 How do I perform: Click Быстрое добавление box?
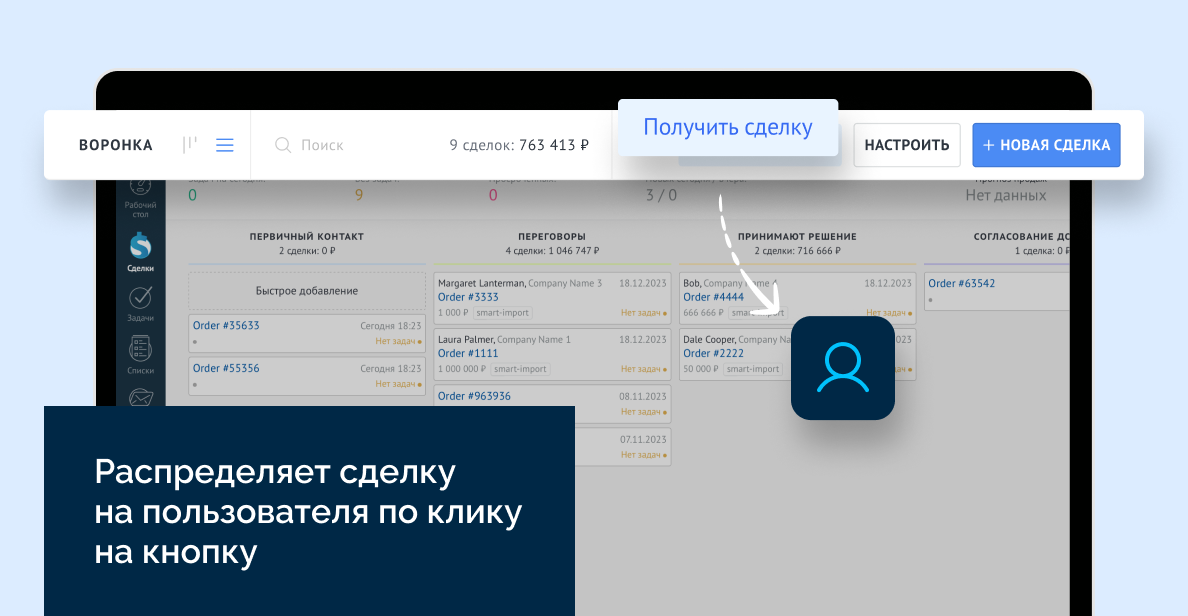pos(307,291)
